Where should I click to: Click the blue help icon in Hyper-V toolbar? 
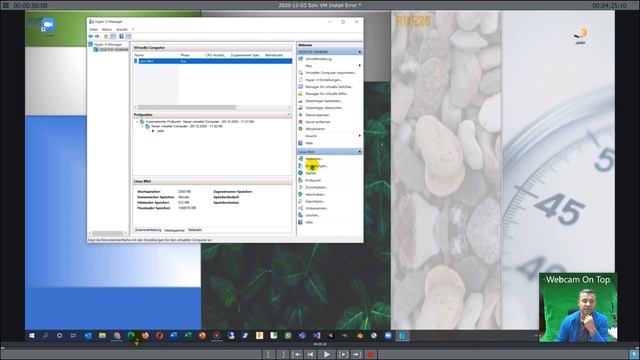pos(121,36)
